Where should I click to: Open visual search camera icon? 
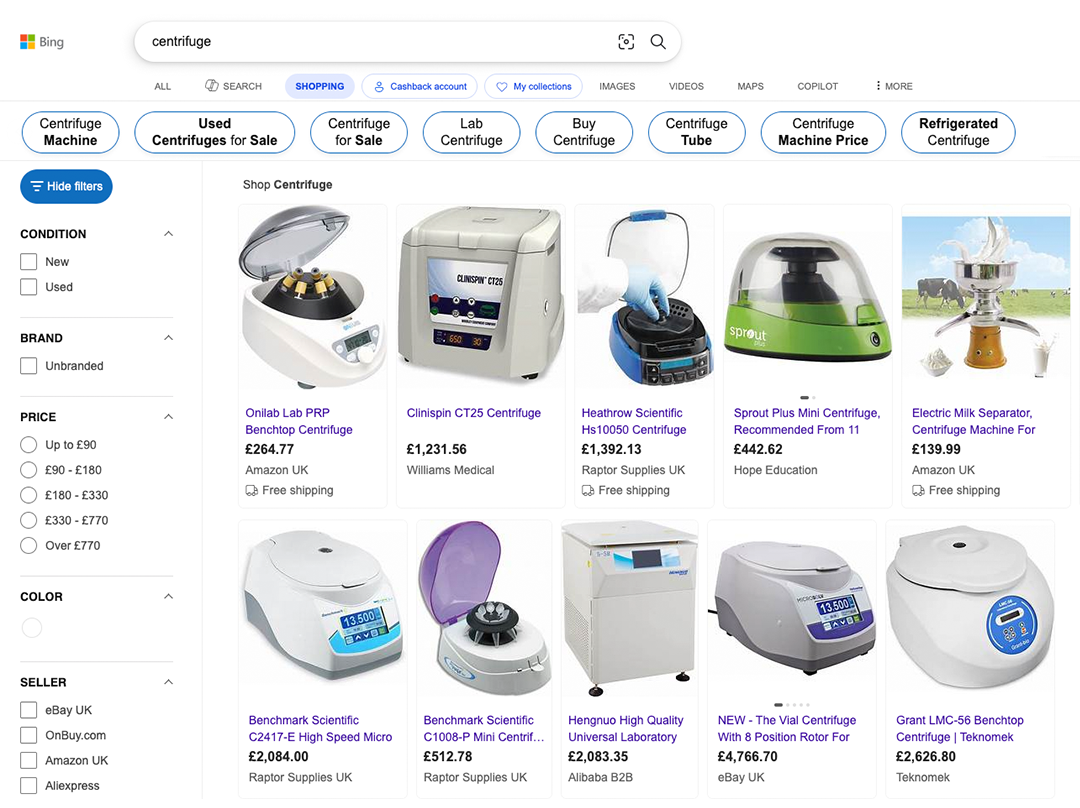626,42
